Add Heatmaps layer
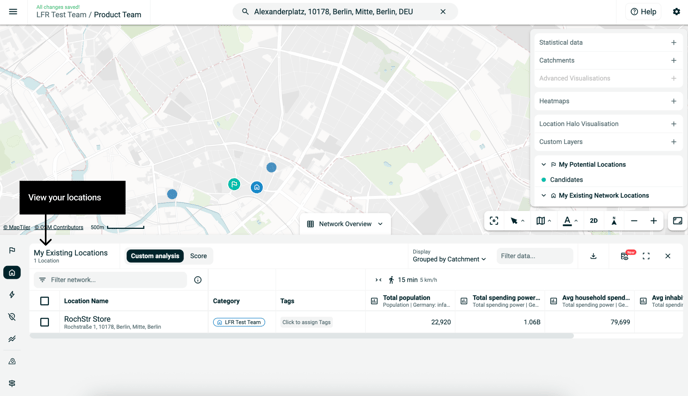Viewport: 688px width, 396px height. pos(674,101)
